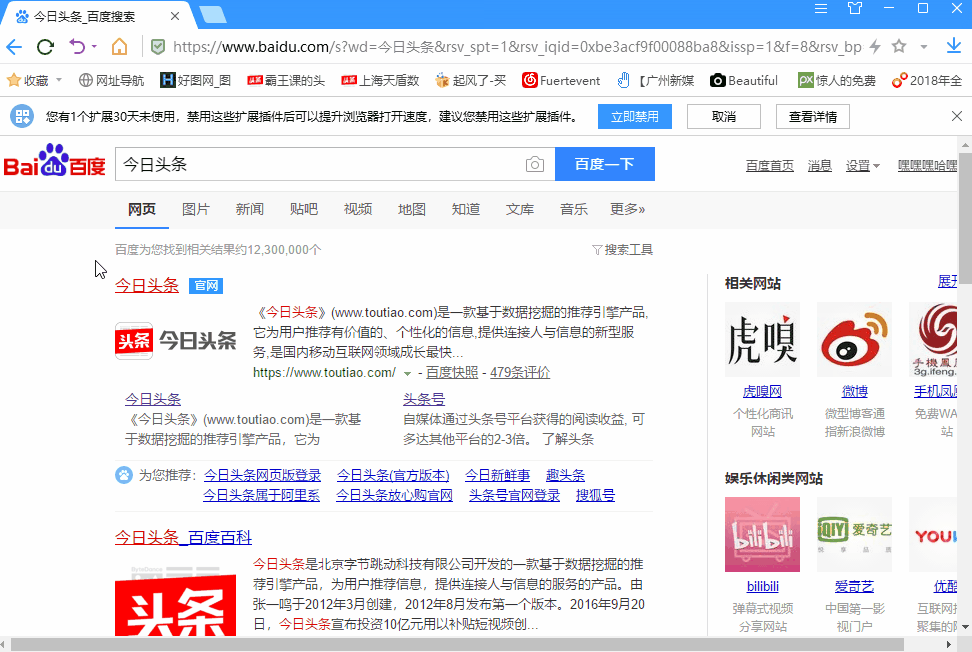Expand the 更多 search category dropdown
The height and width of the screenshot is (652, 972).
coord(627,209)
